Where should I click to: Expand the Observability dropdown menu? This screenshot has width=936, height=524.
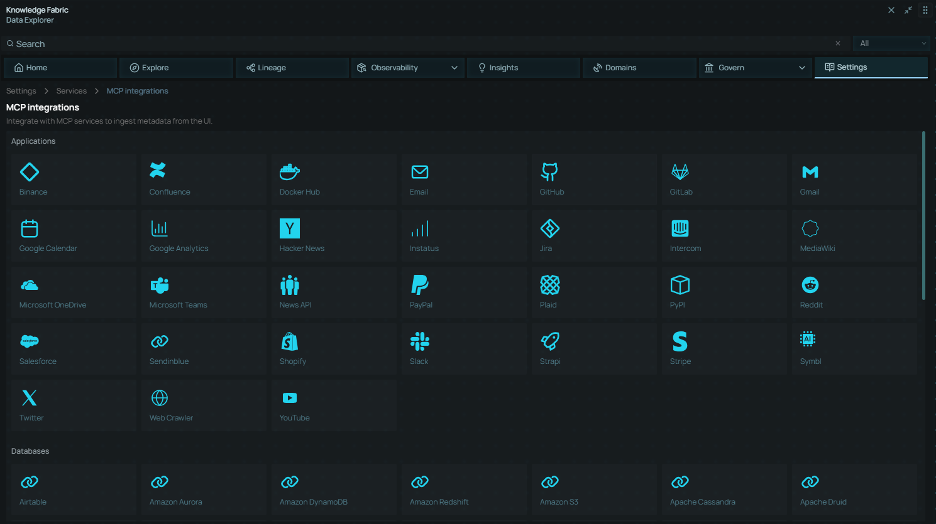pos(455,68)
